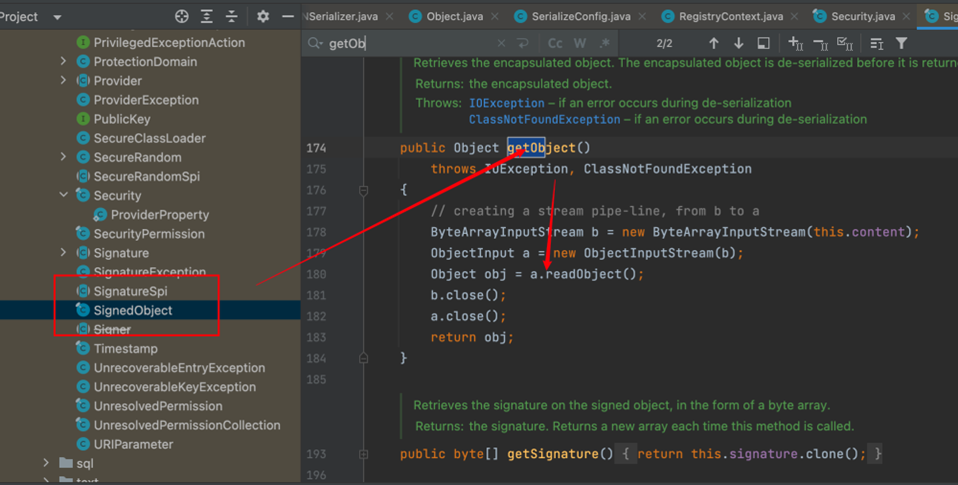958x485 pixels.
Task: Click the find input field with getOb
Action: tap(409, 43)
